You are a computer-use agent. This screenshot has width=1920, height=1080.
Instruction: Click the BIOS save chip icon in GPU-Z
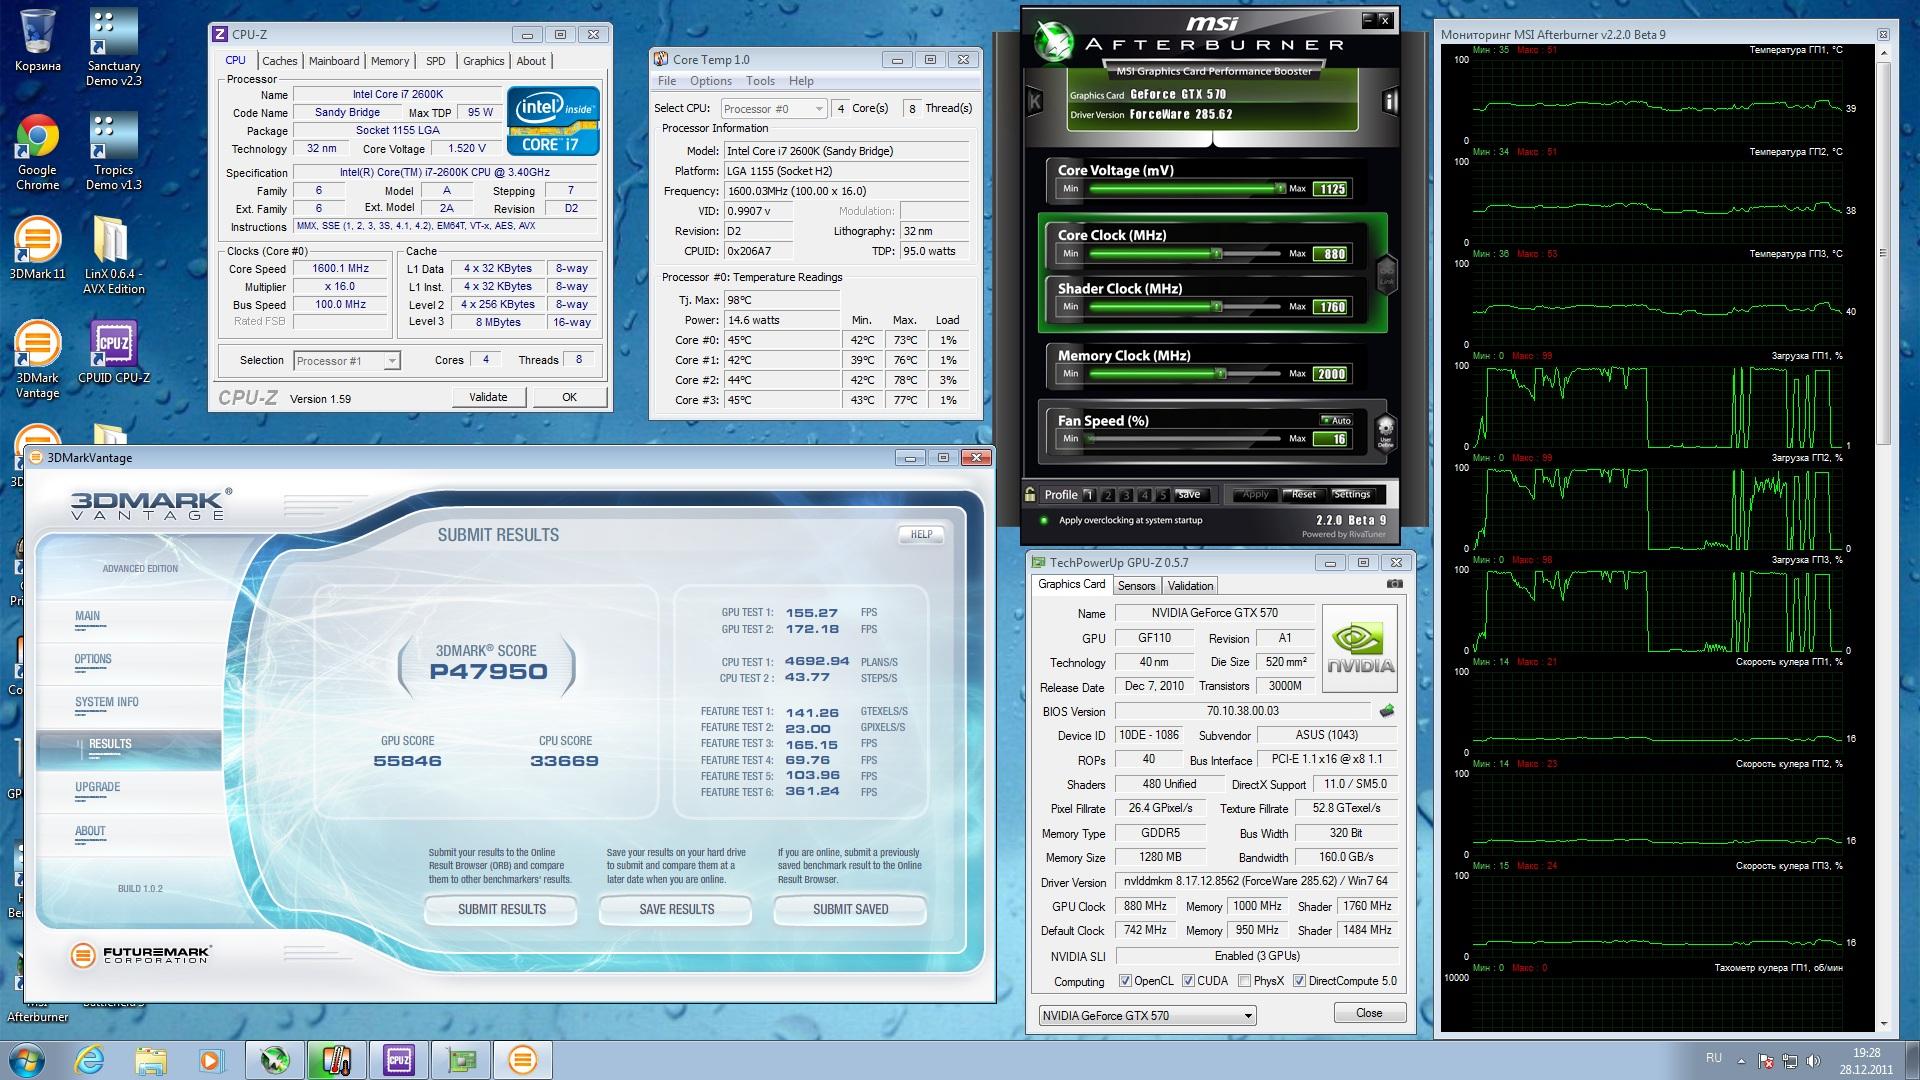[1387, 711]
